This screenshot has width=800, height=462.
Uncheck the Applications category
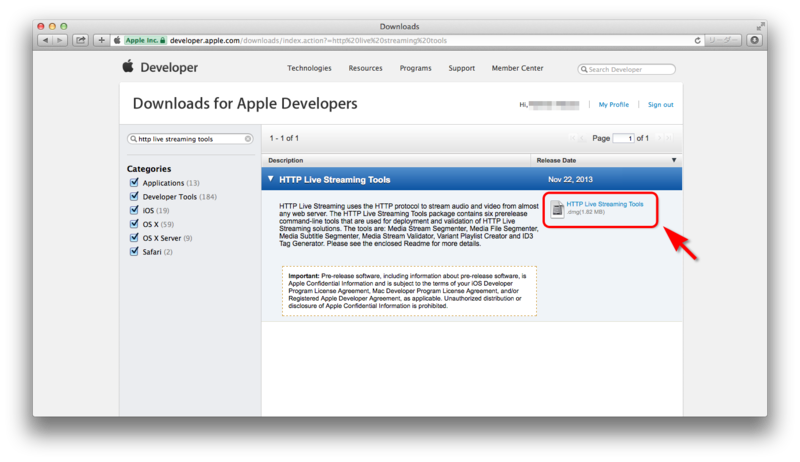tap(134, 182)
